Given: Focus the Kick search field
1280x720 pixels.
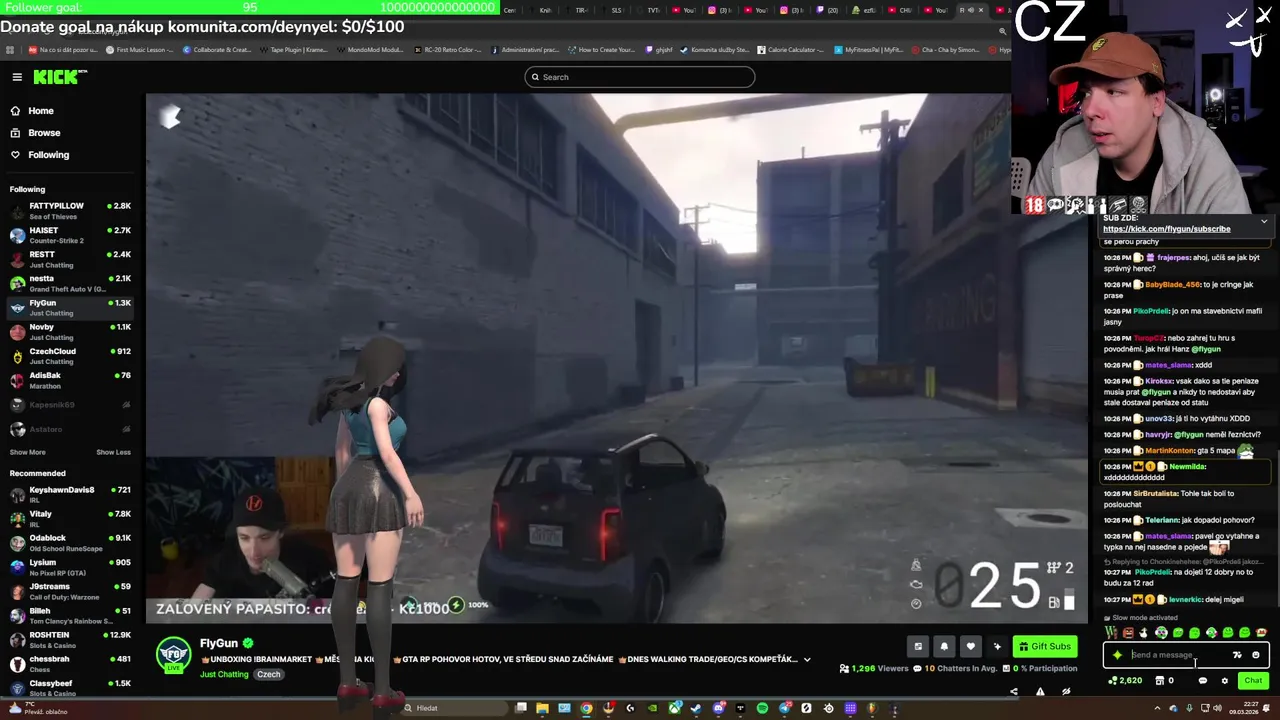Looking at the screenshot, I should tap(640, 77).
